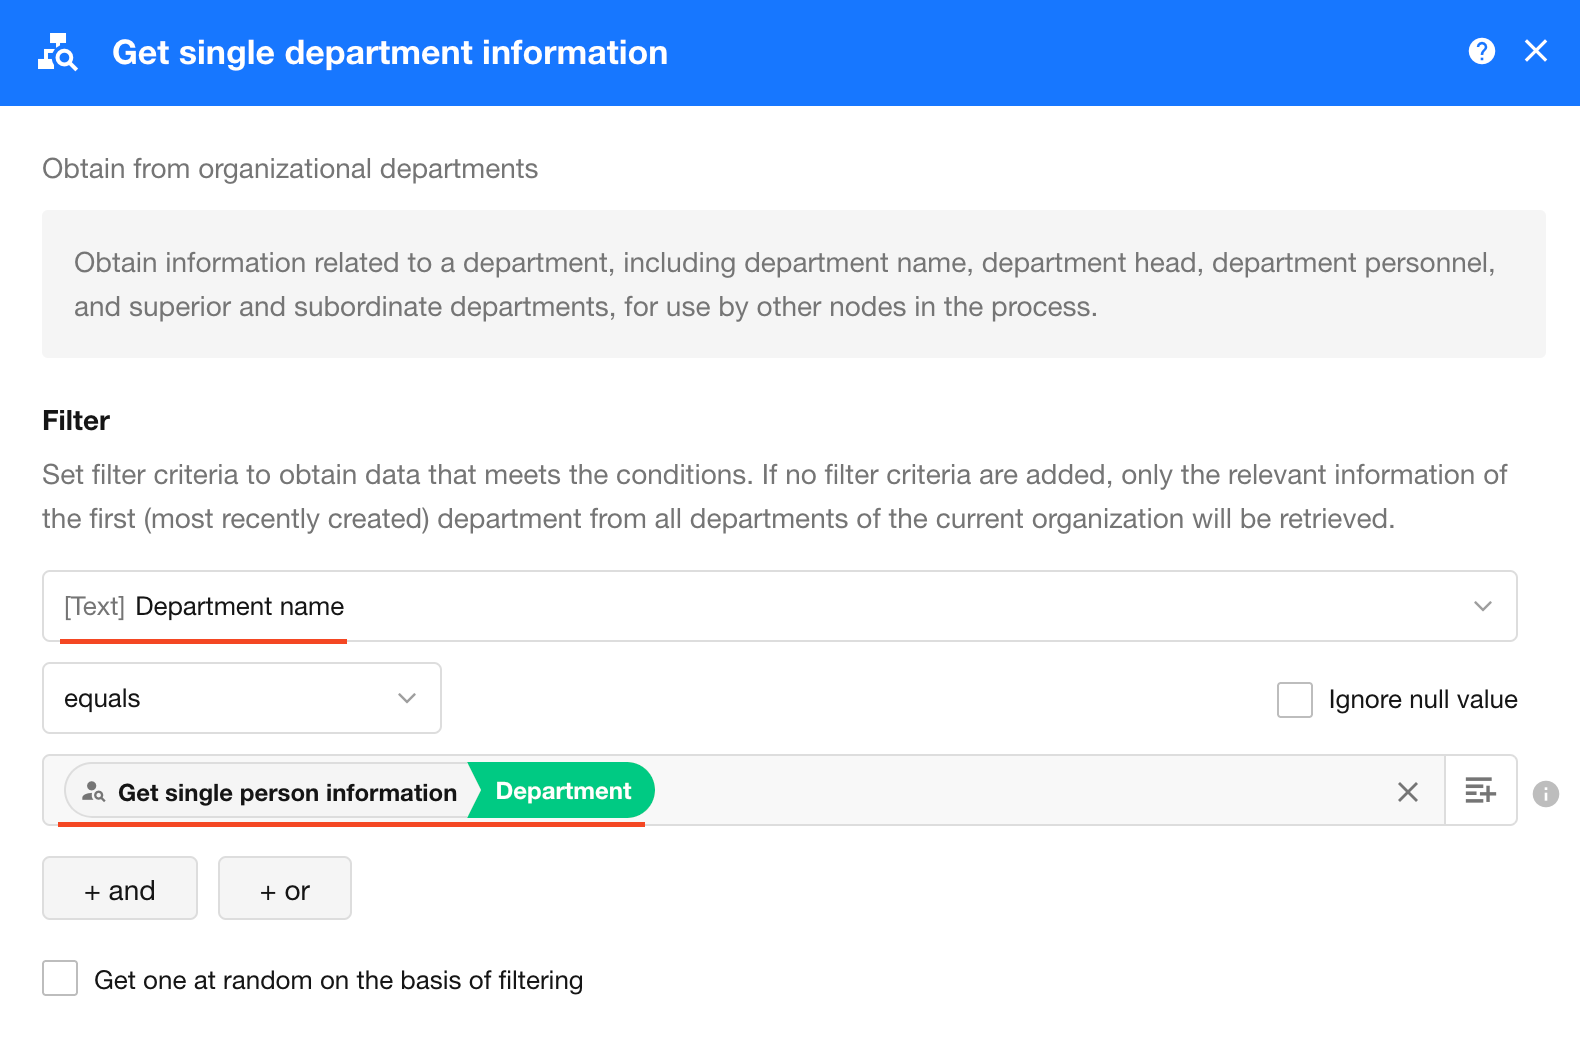This screenshot has width=1580, height=1042.
Task: Enable the Ignore null value checkbox
Action: pos(1294,700)
